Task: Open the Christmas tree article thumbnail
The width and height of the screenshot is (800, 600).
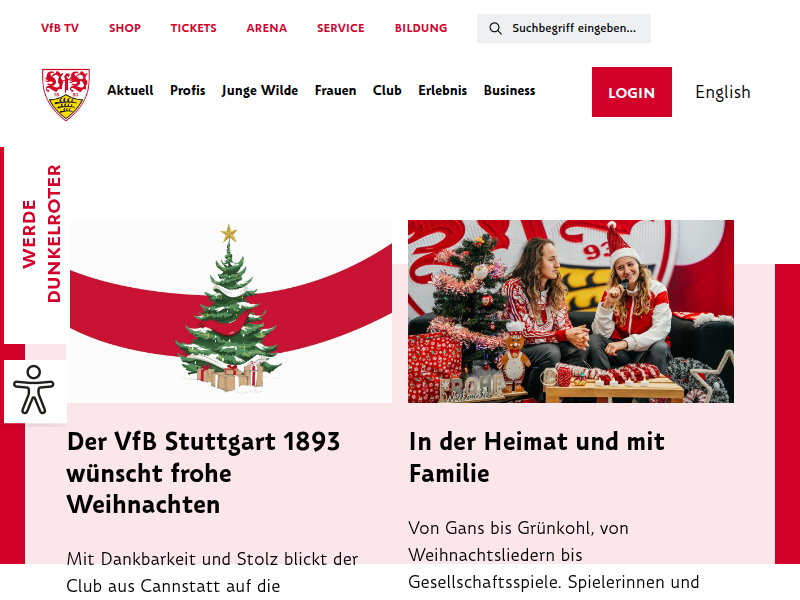Action: pos(230,311)
